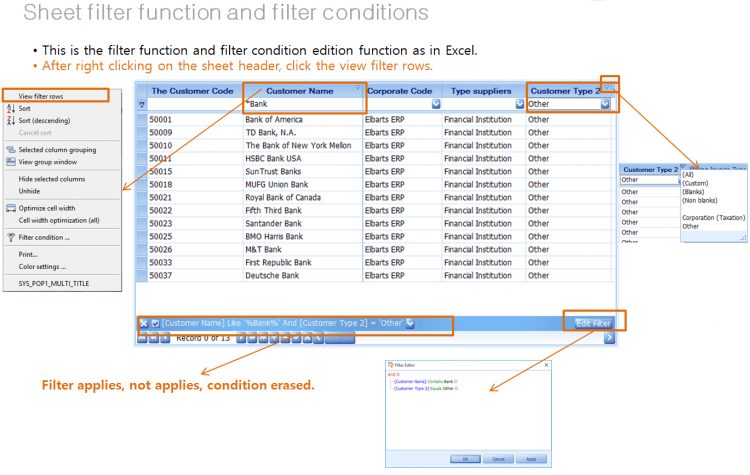Choose Cell width optimization (all)
Screen dimensions: 750x475
pos(59,221)
